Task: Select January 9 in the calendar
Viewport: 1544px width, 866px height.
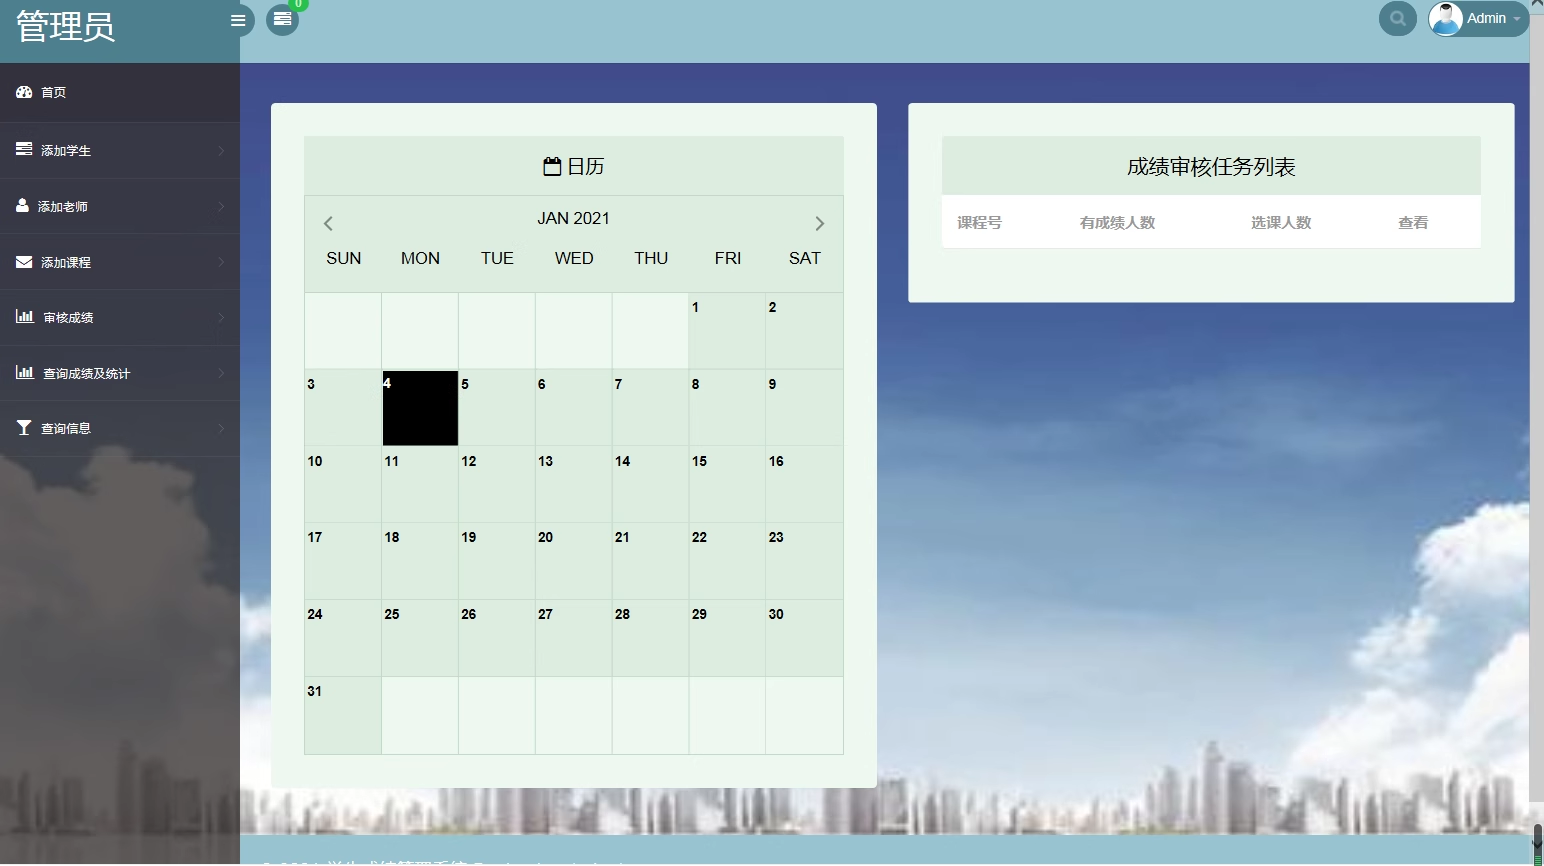Action: (804, 408)
